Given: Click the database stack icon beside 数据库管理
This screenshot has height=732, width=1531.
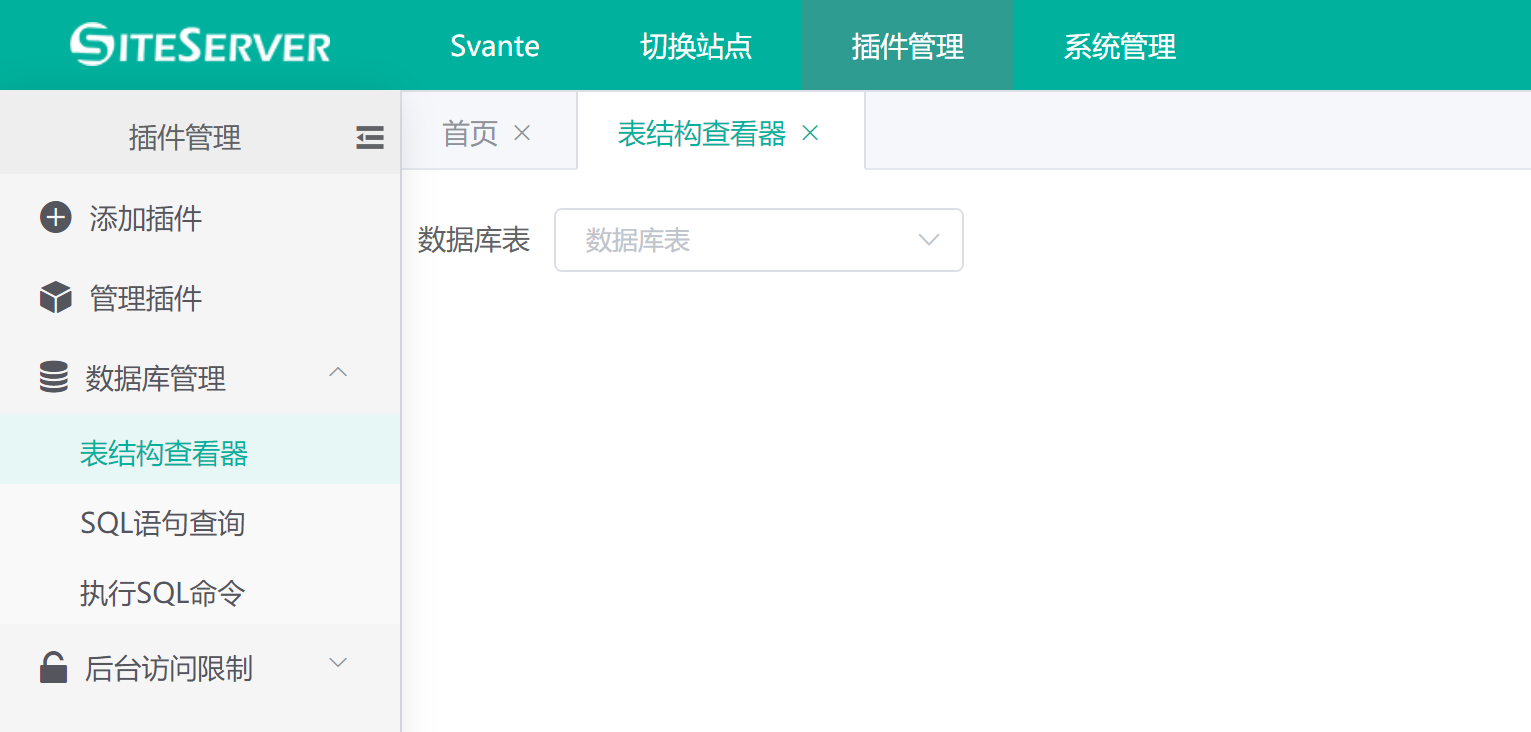Looking at the screenshot, I should coord(54,378).
